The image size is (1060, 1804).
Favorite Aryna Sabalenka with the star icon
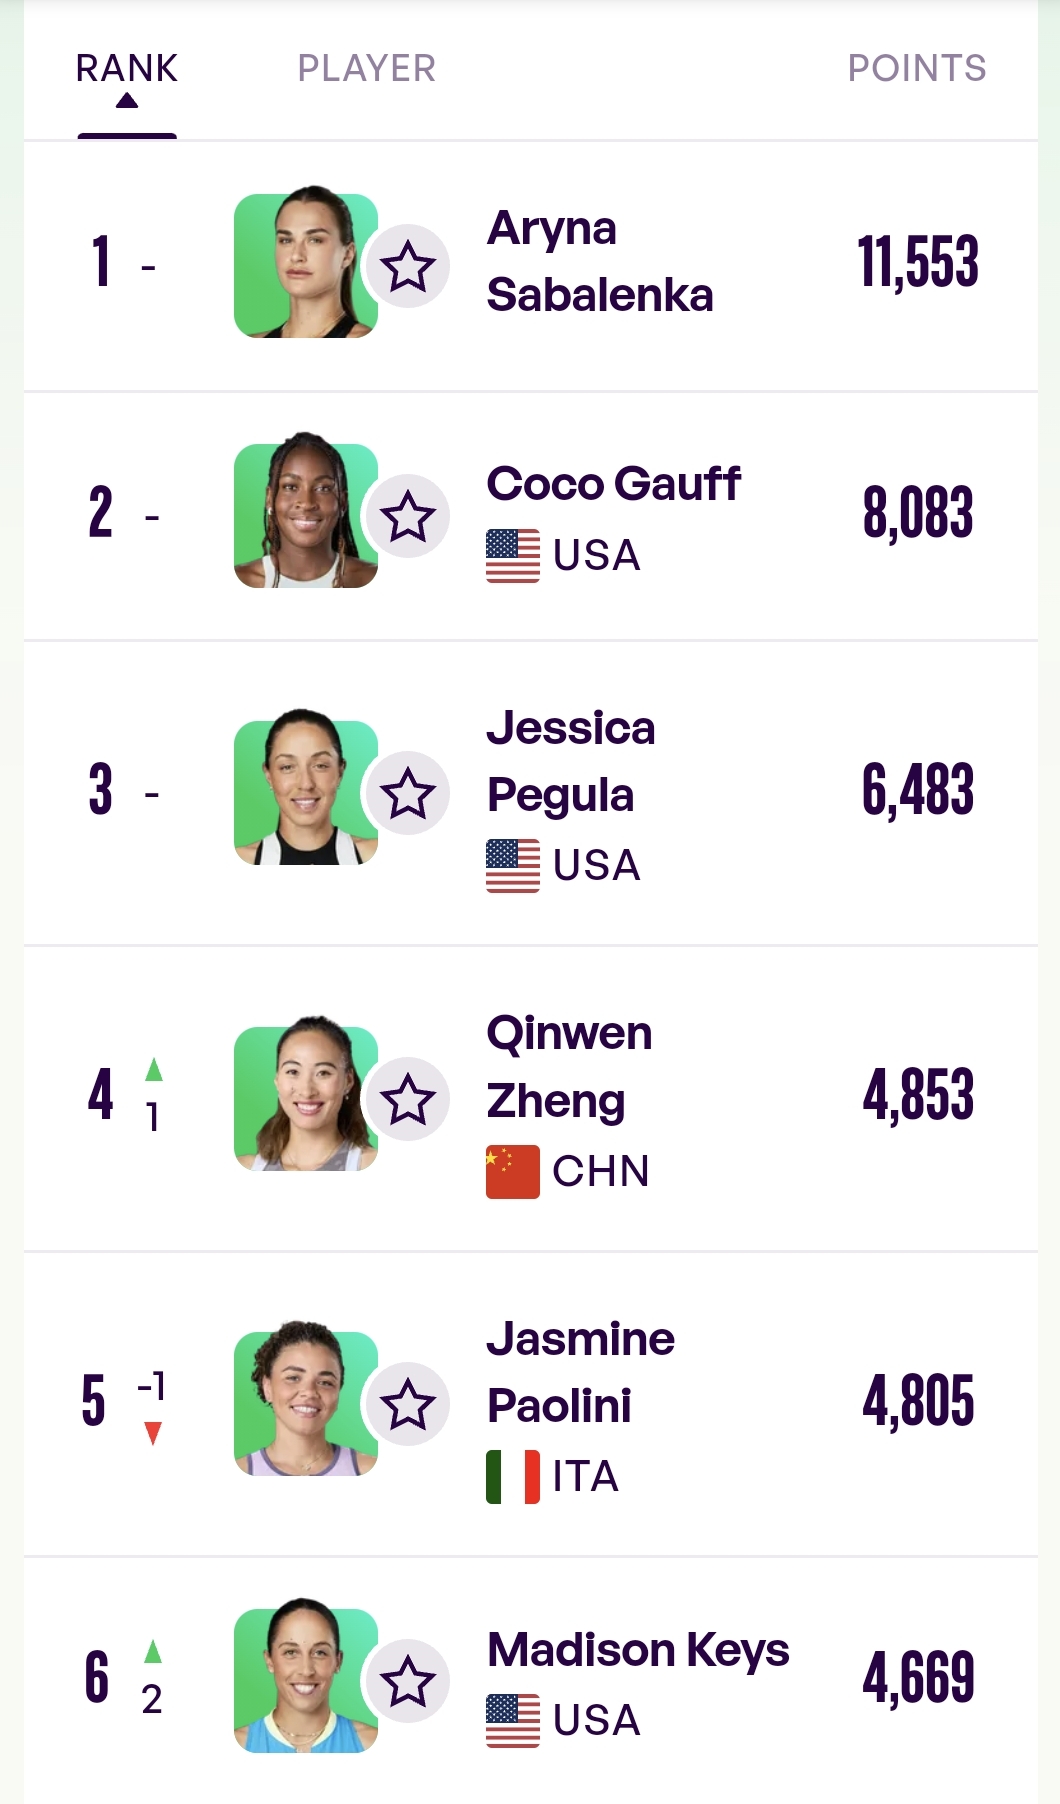[x=408, y=266]
